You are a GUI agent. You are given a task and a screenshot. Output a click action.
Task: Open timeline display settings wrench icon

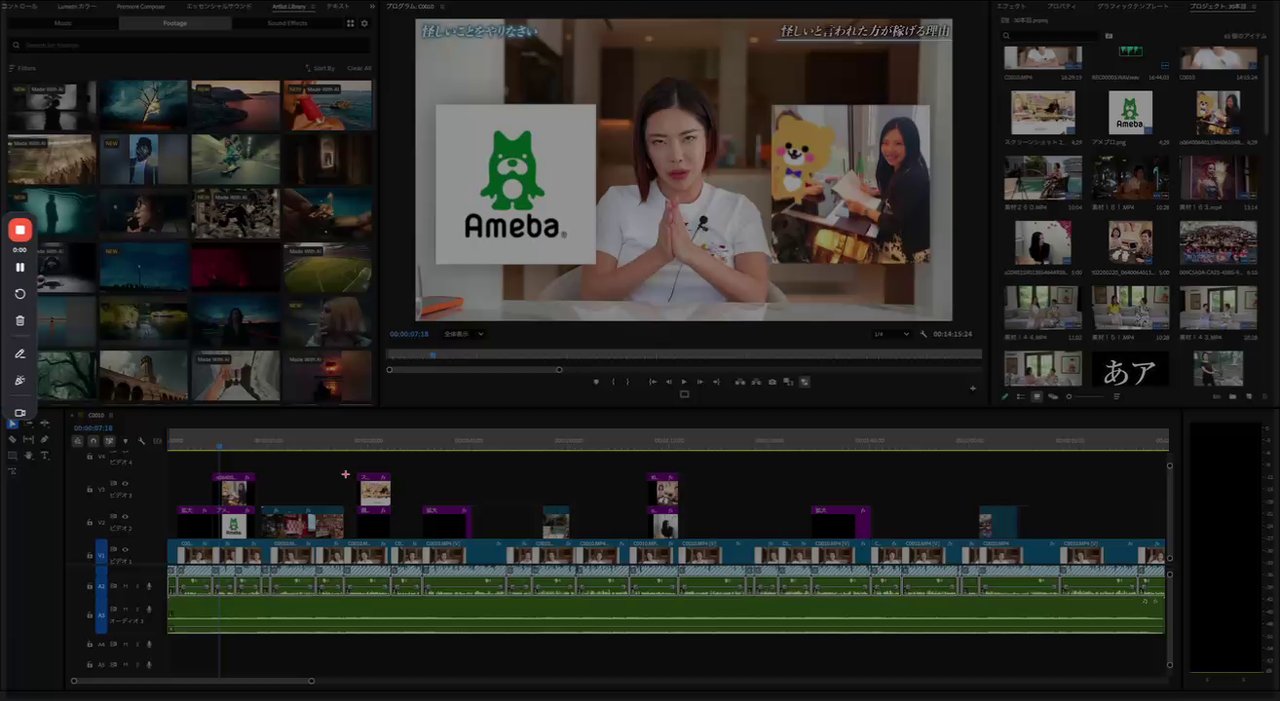pos(141,441)
